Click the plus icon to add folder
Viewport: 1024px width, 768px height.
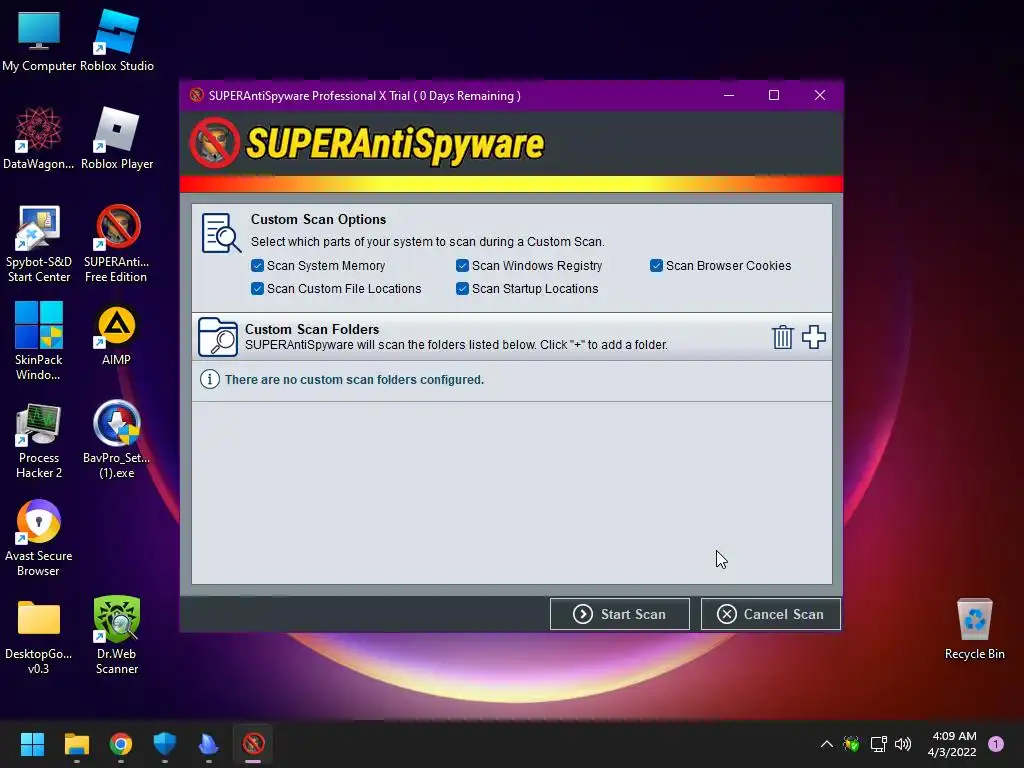click(x=814, y=337)
